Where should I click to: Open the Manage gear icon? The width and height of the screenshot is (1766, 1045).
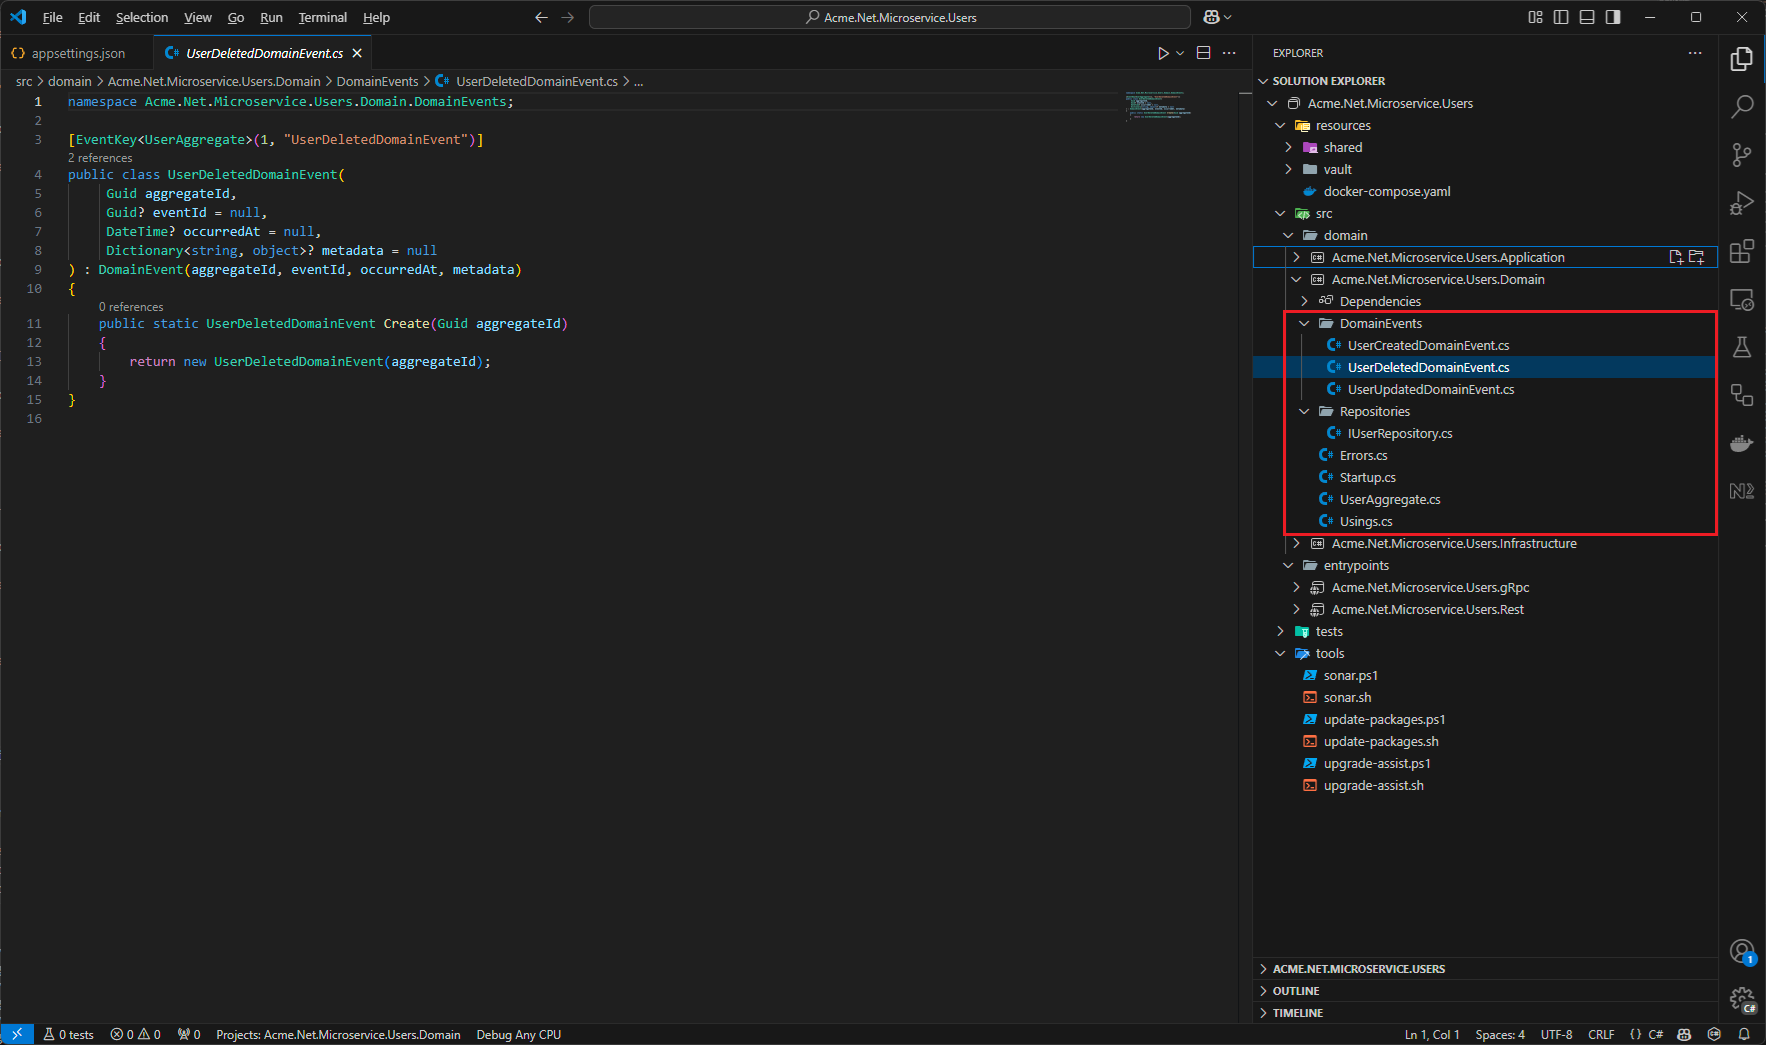[1741, 999]
